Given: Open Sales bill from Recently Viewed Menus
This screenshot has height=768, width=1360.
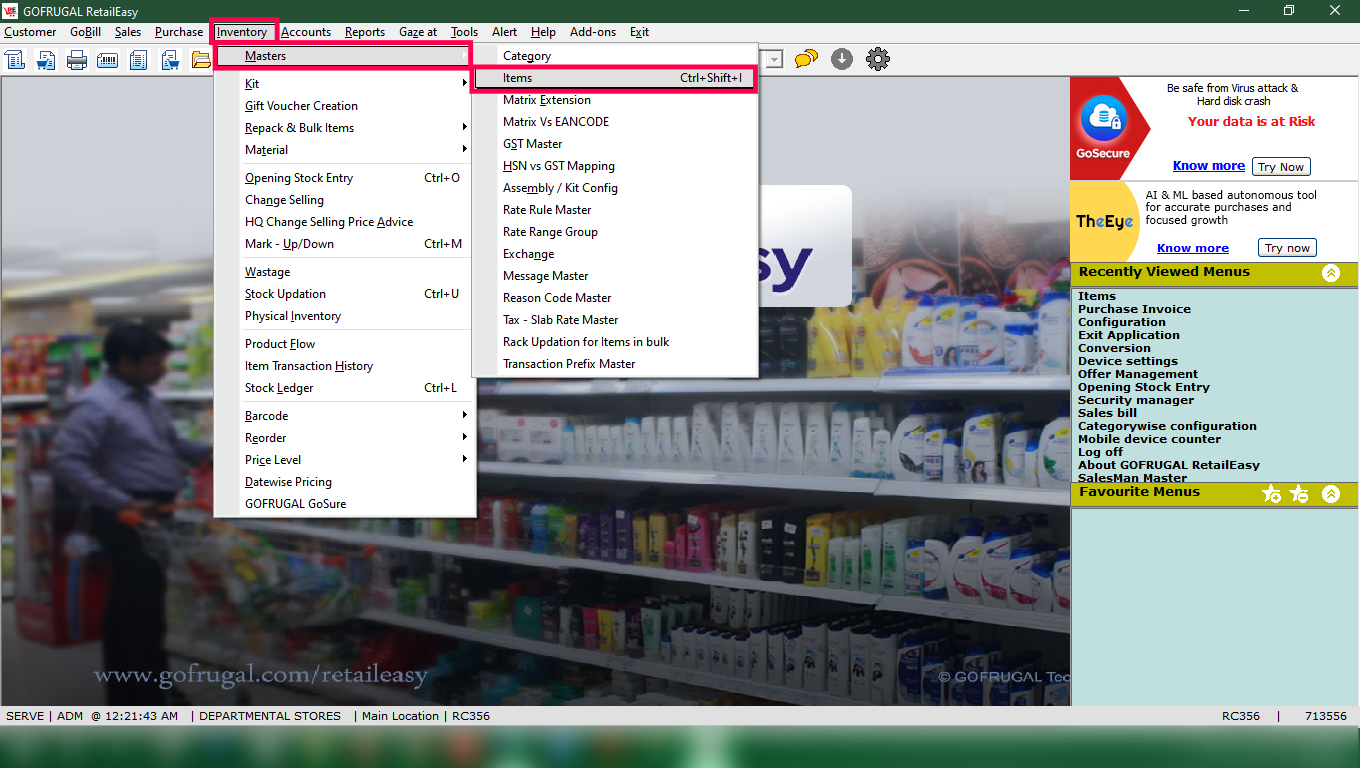Looking at the screenshot, I should pos(1107,413).
